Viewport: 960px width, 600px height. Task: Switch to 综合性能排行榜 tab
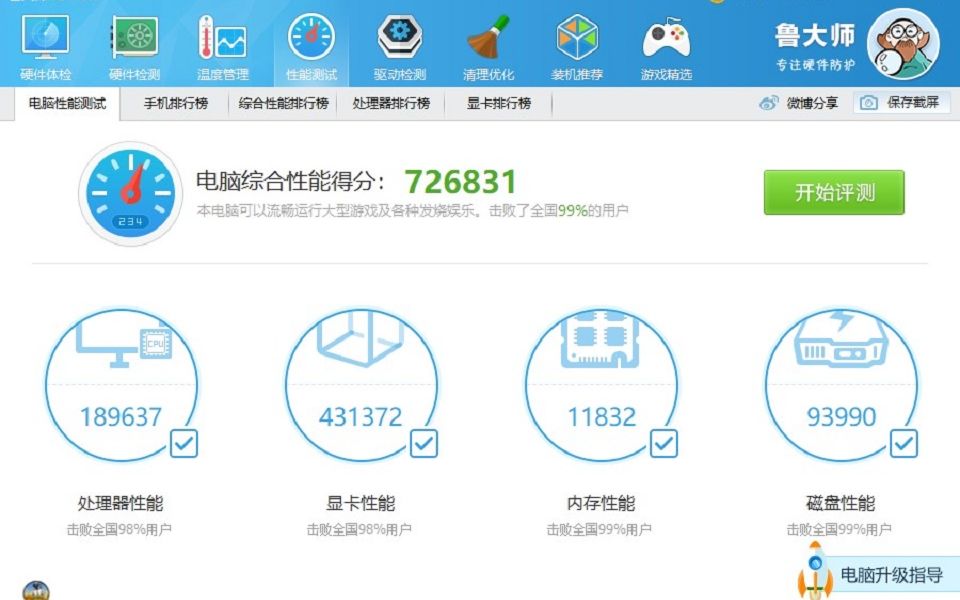[x=283, y=103]
